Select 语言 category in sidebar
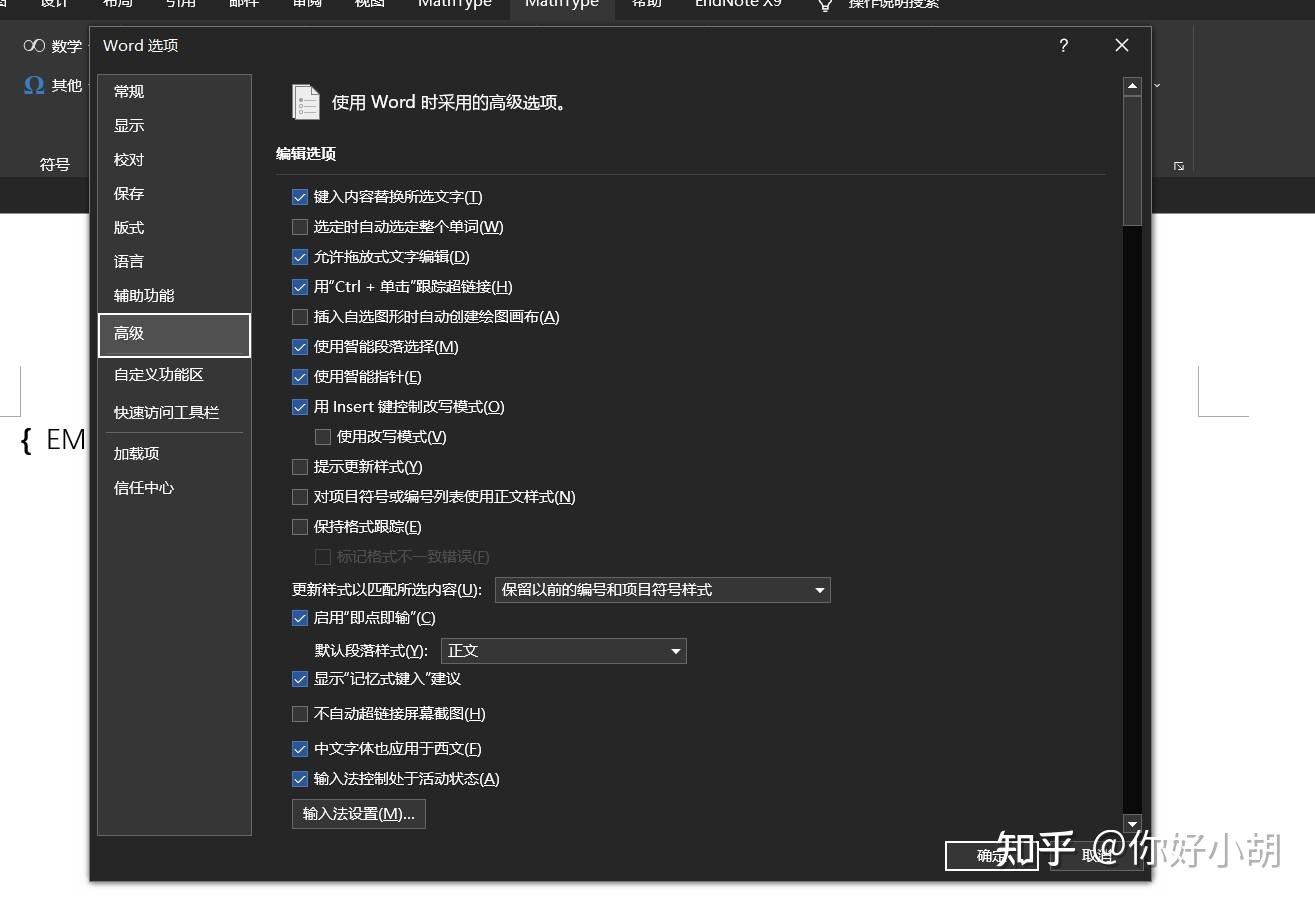The height and width of the screenshot is (905, 1315). tap(174, 261)
